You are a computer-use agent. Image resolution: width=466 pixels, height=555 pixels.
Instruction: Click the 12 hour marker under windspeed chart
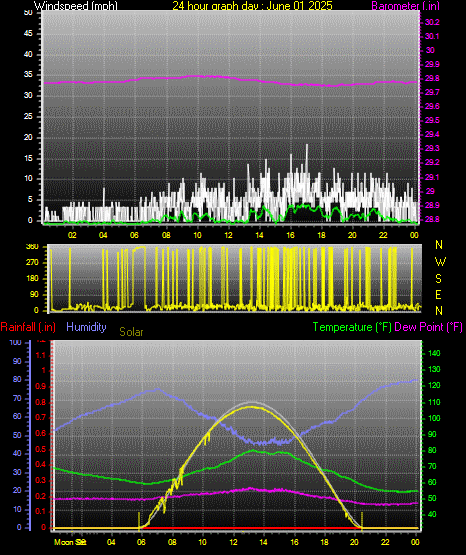[228, 235]
